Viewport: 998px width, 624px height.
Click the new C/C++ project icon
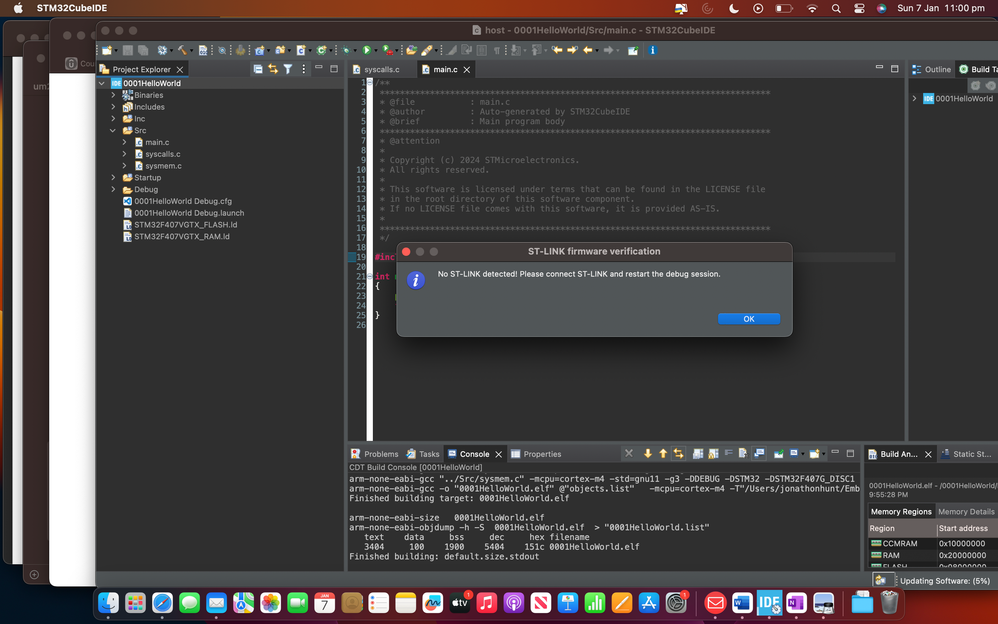[x=259, y=50]
